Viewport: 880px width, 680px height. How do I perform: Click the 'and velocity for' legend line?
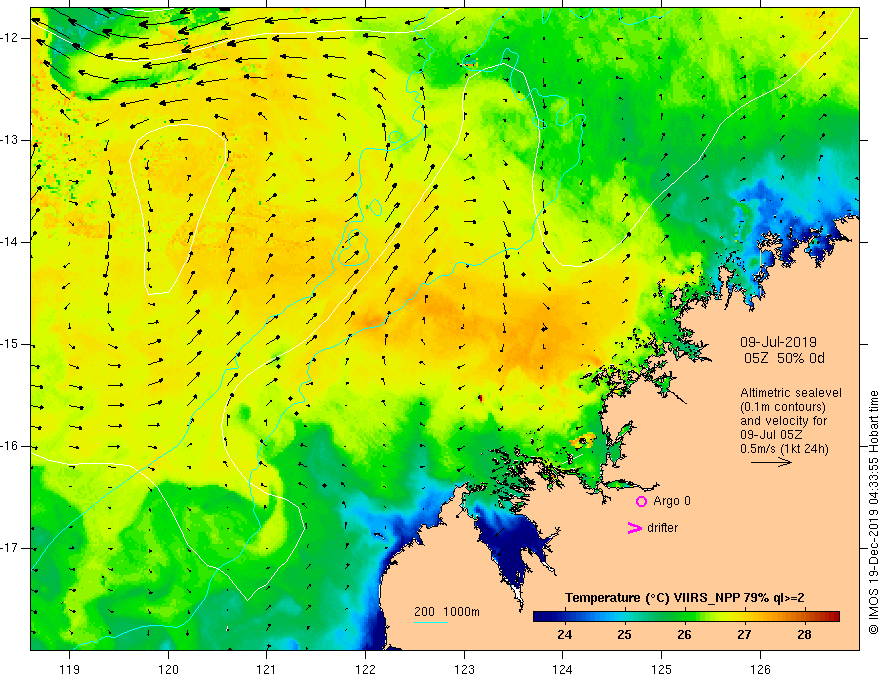[x=783, y=421]
